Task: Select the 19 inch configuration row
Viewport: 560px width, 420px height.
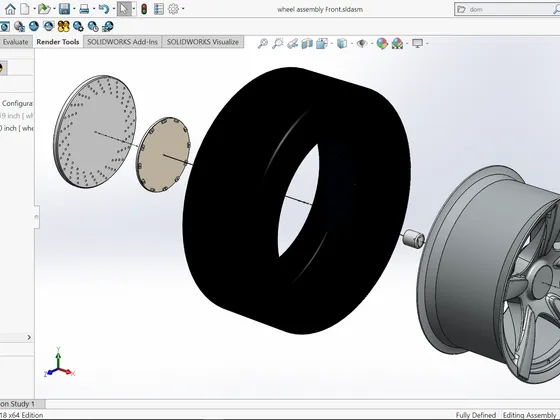Action: (x=17, y=116)
